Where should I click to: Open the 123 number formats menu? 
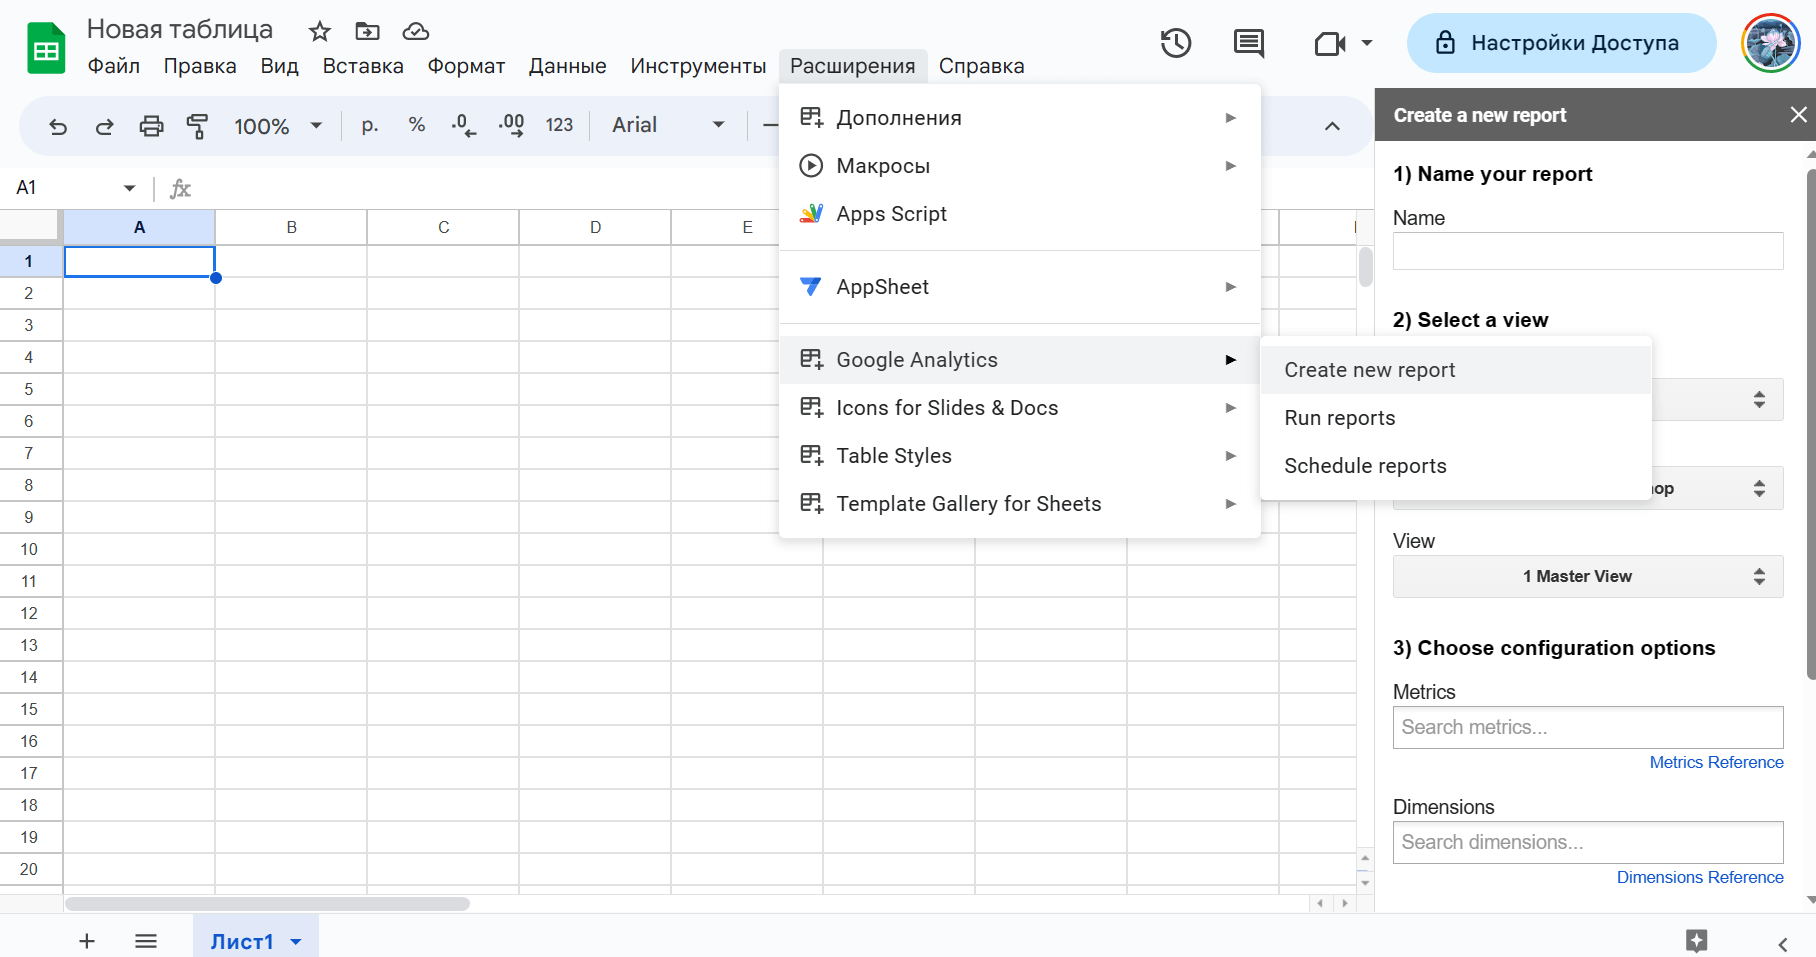(559, 125)
